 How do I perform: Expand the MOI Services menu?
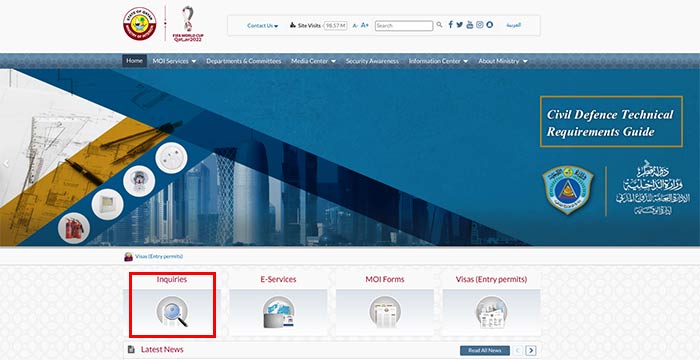click(x=174, y=61)
